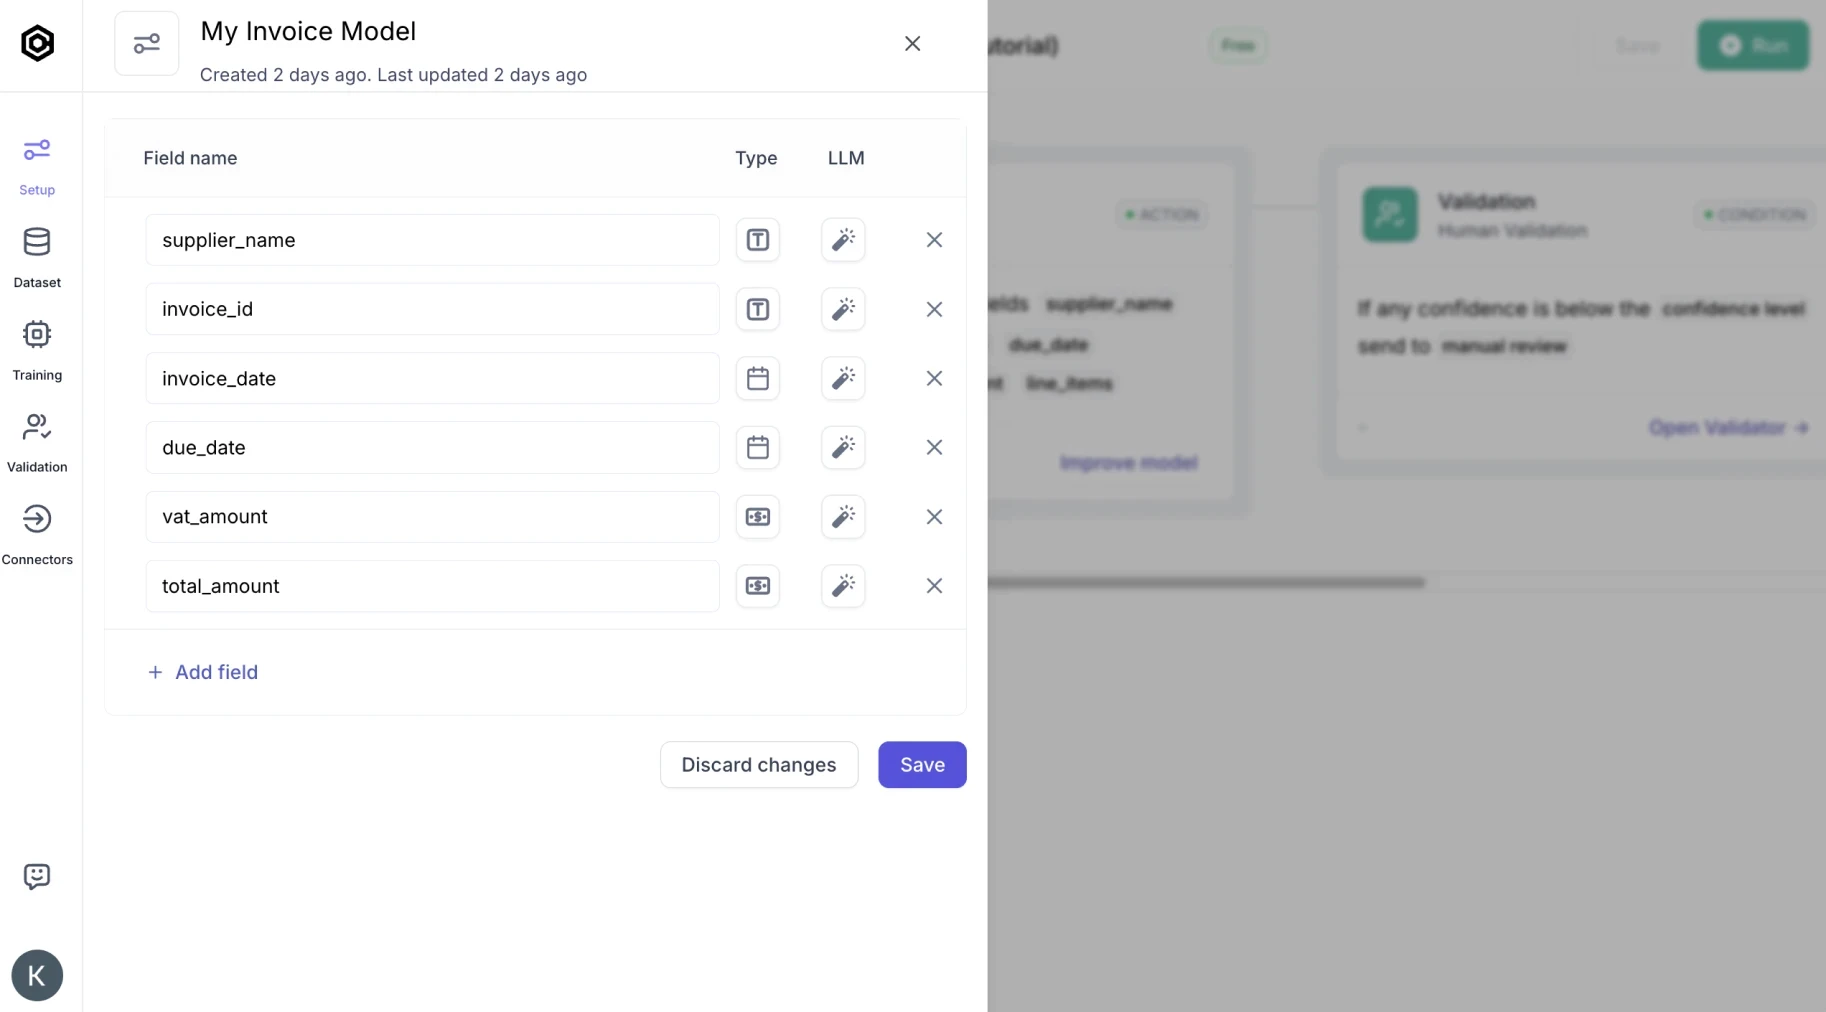Viewport: 1826px width, 1012px height.
Task: Open the feedback chat bubble
Action: tap(37, 876)
